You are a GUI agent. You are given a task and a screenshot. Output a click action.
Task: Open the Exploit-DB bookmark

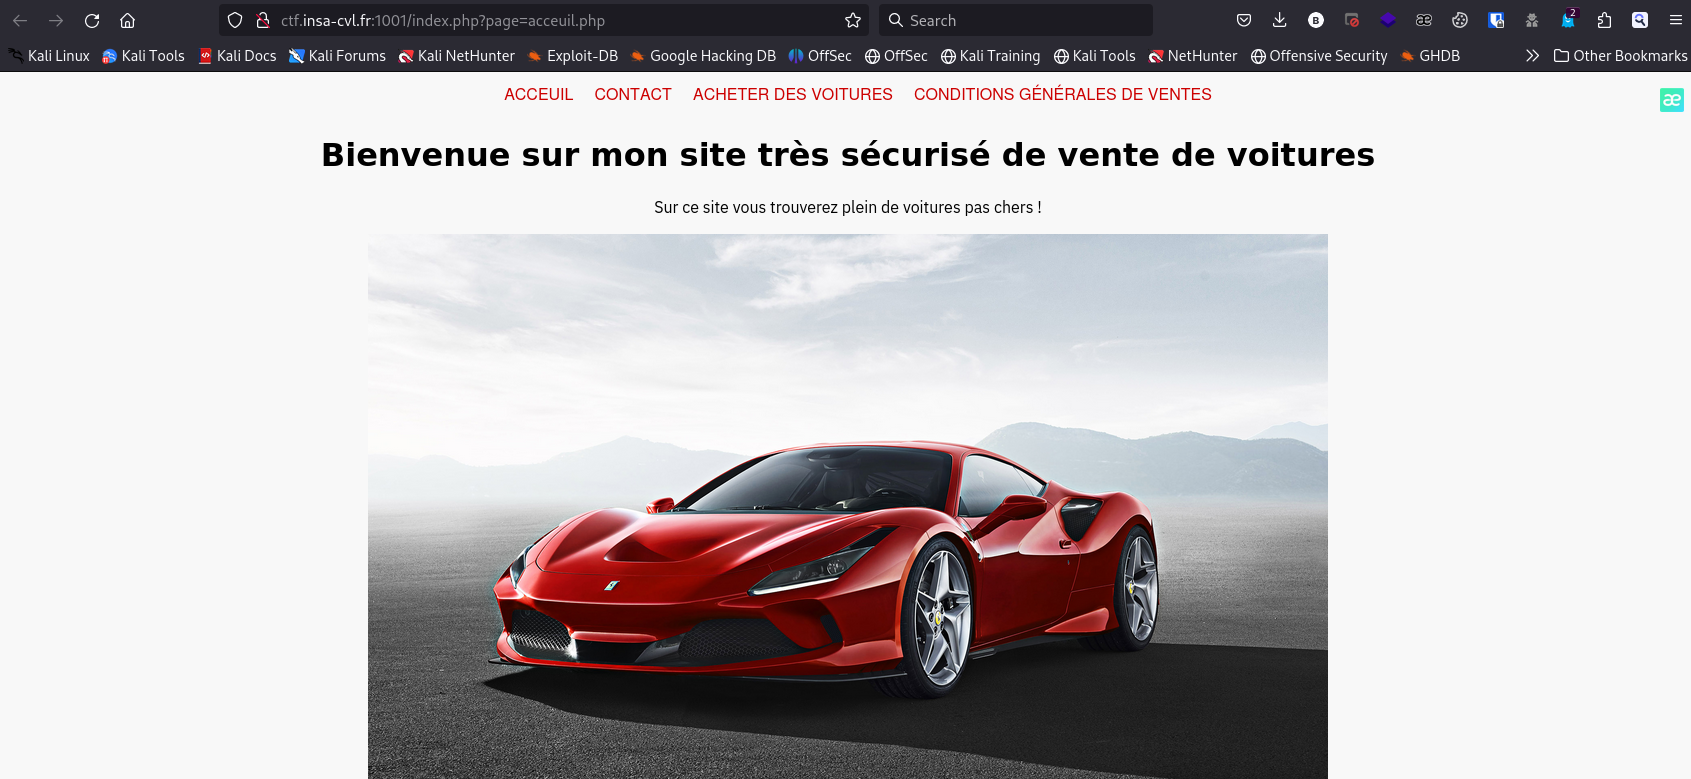(x=573, y=56)
